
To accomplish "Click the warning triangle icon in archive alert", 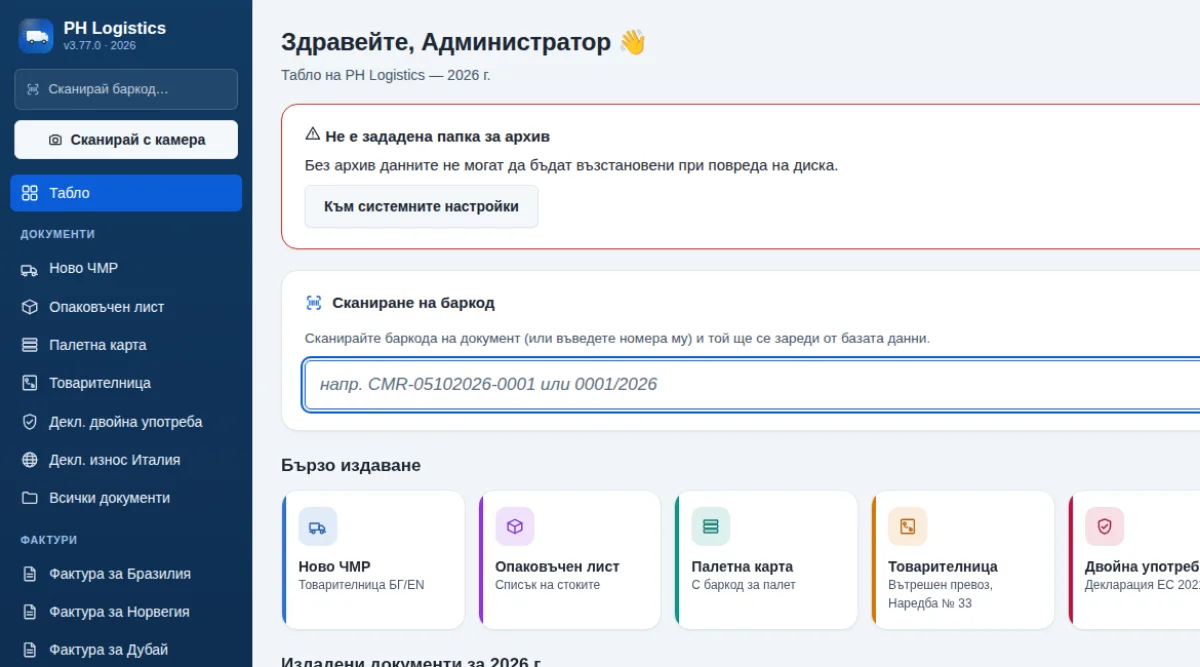I will (313, 135).
